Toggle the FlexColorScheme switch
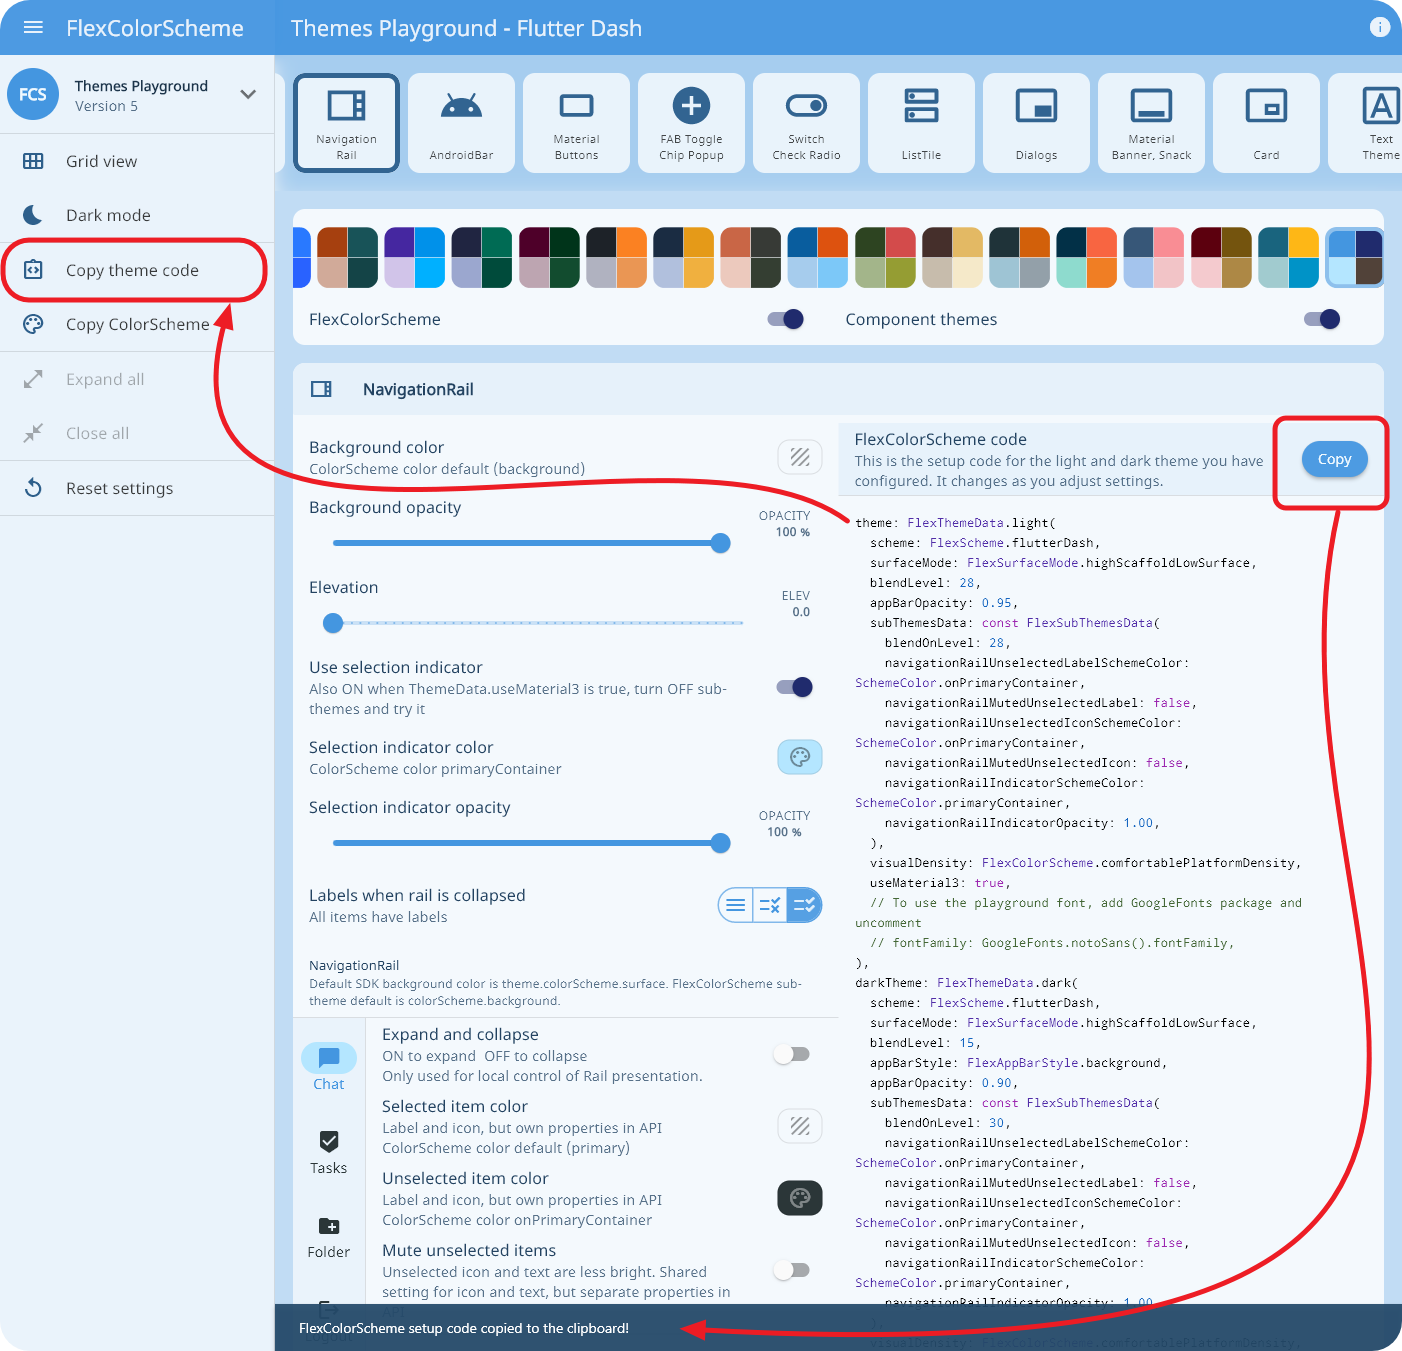Screen dimensions: 1402x1351 [785, 319]
